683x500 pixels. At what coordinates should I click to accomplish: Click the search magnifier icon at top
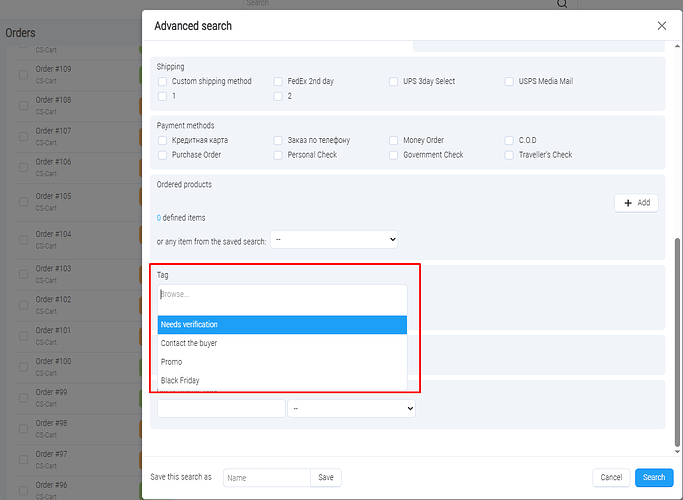point(562,4)
